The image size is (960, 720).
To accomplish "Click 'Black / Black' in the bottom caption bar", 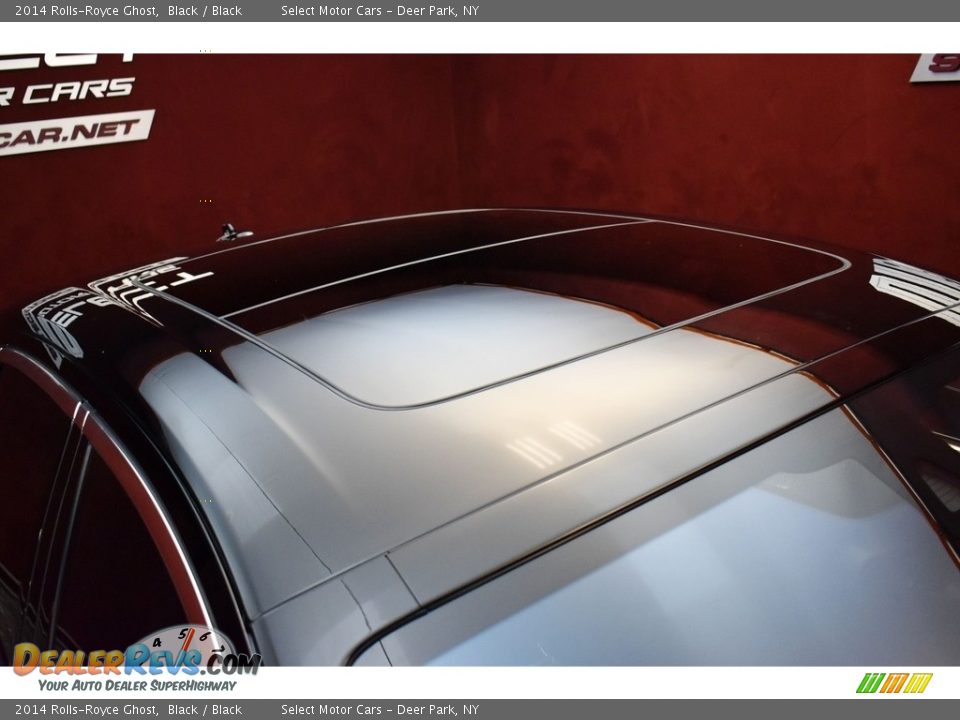I will [204, 710].
